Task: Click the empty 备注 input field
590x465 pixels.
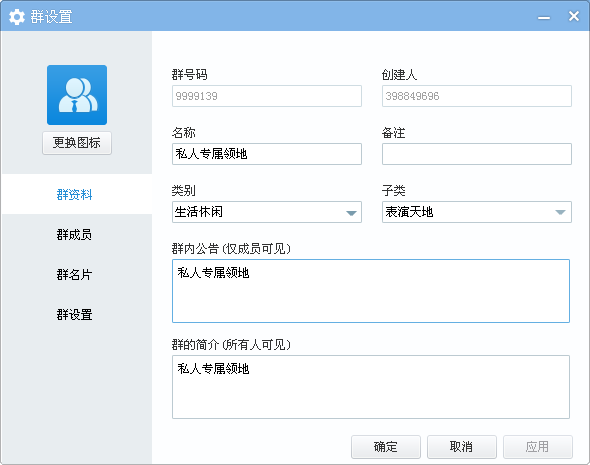Action: point(477,154)
